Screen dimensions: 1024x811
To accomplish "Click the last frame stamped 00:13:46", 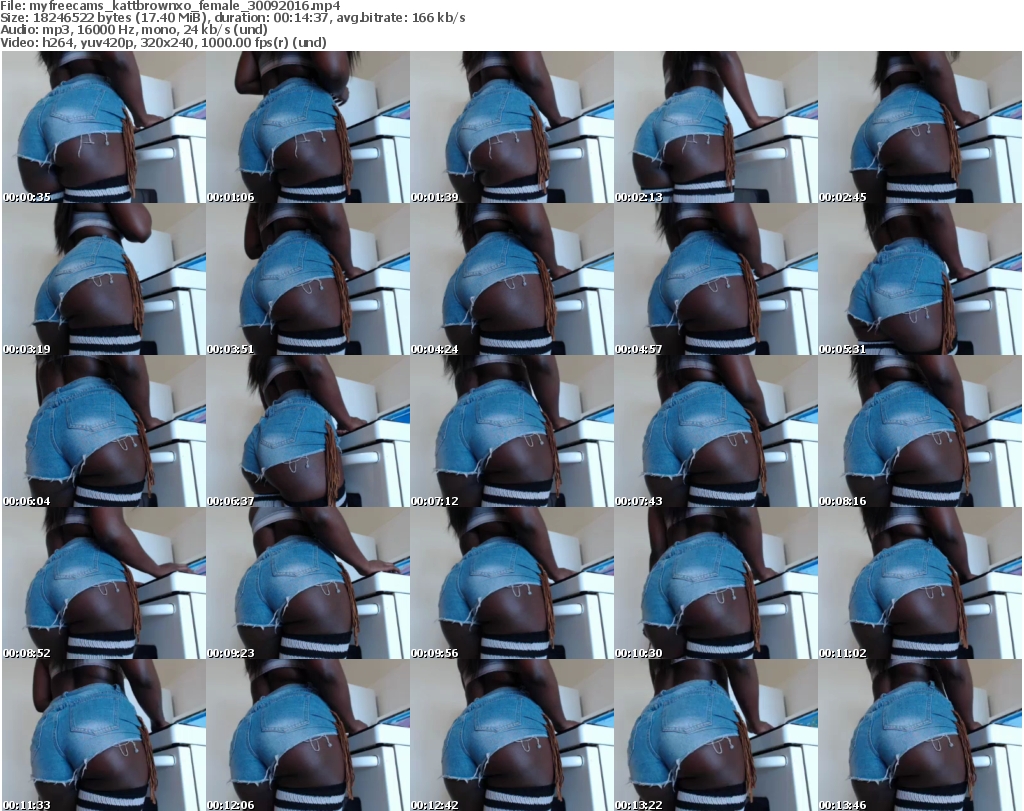I will click(920, 735).
